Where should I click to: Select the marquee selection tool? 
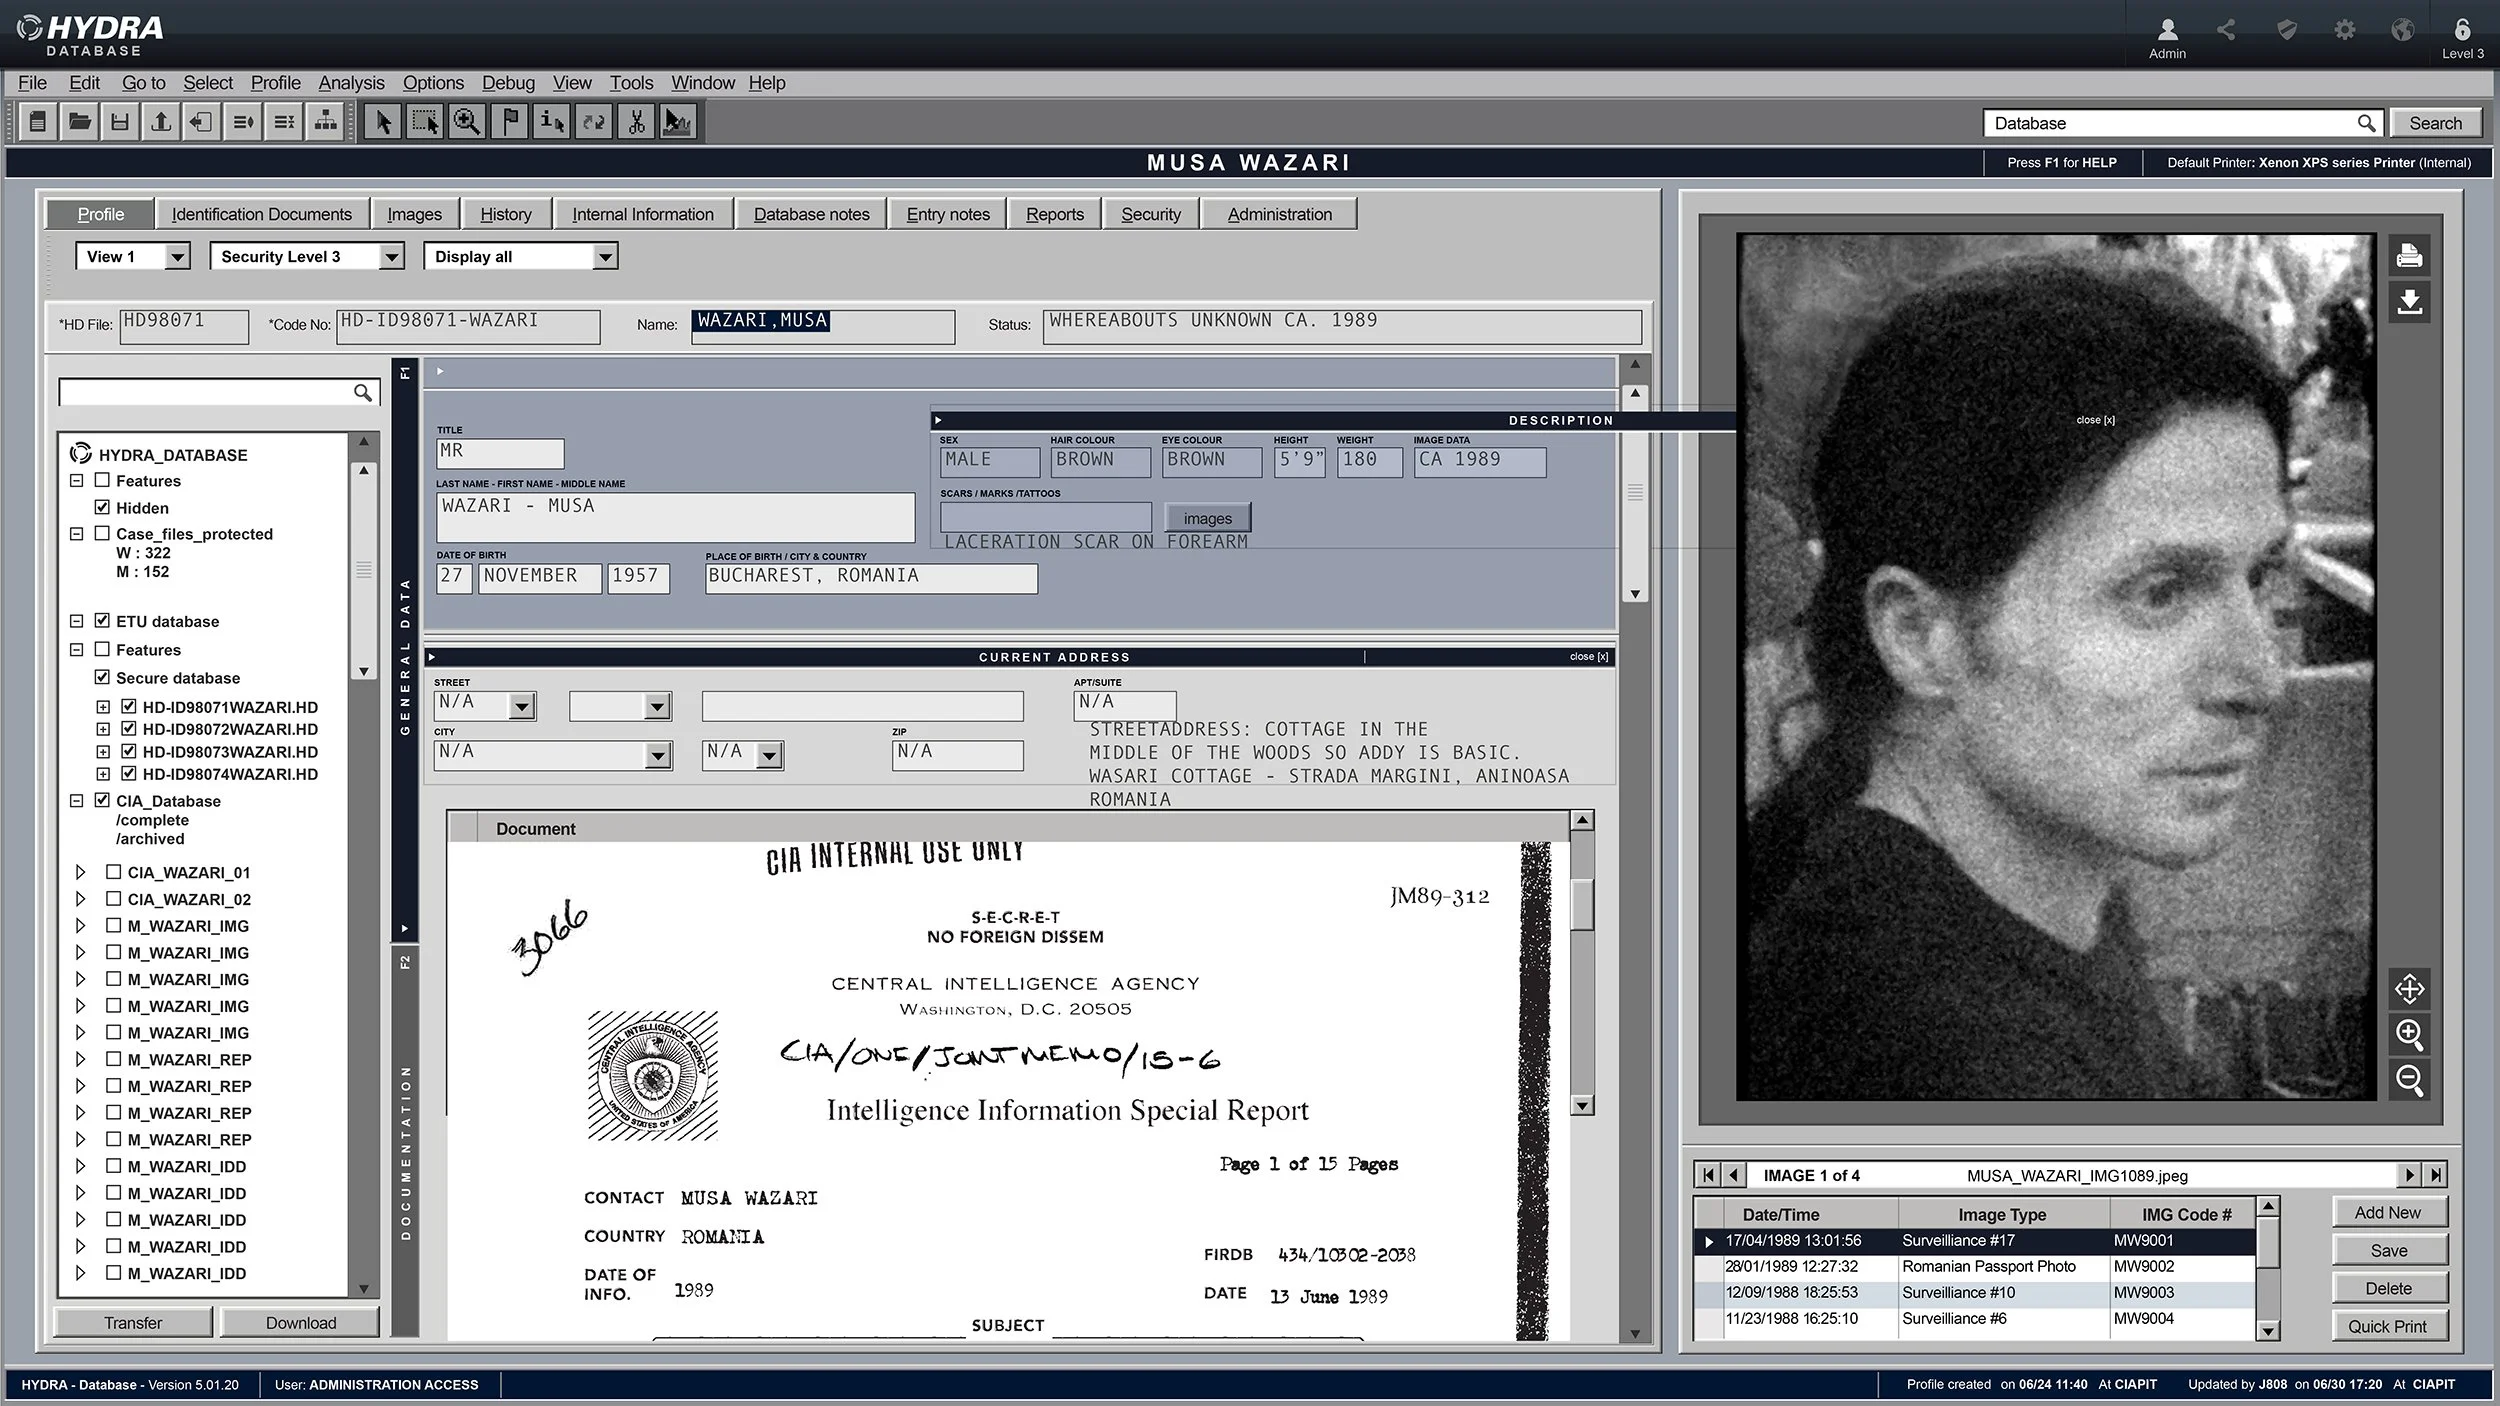point(425,122)
